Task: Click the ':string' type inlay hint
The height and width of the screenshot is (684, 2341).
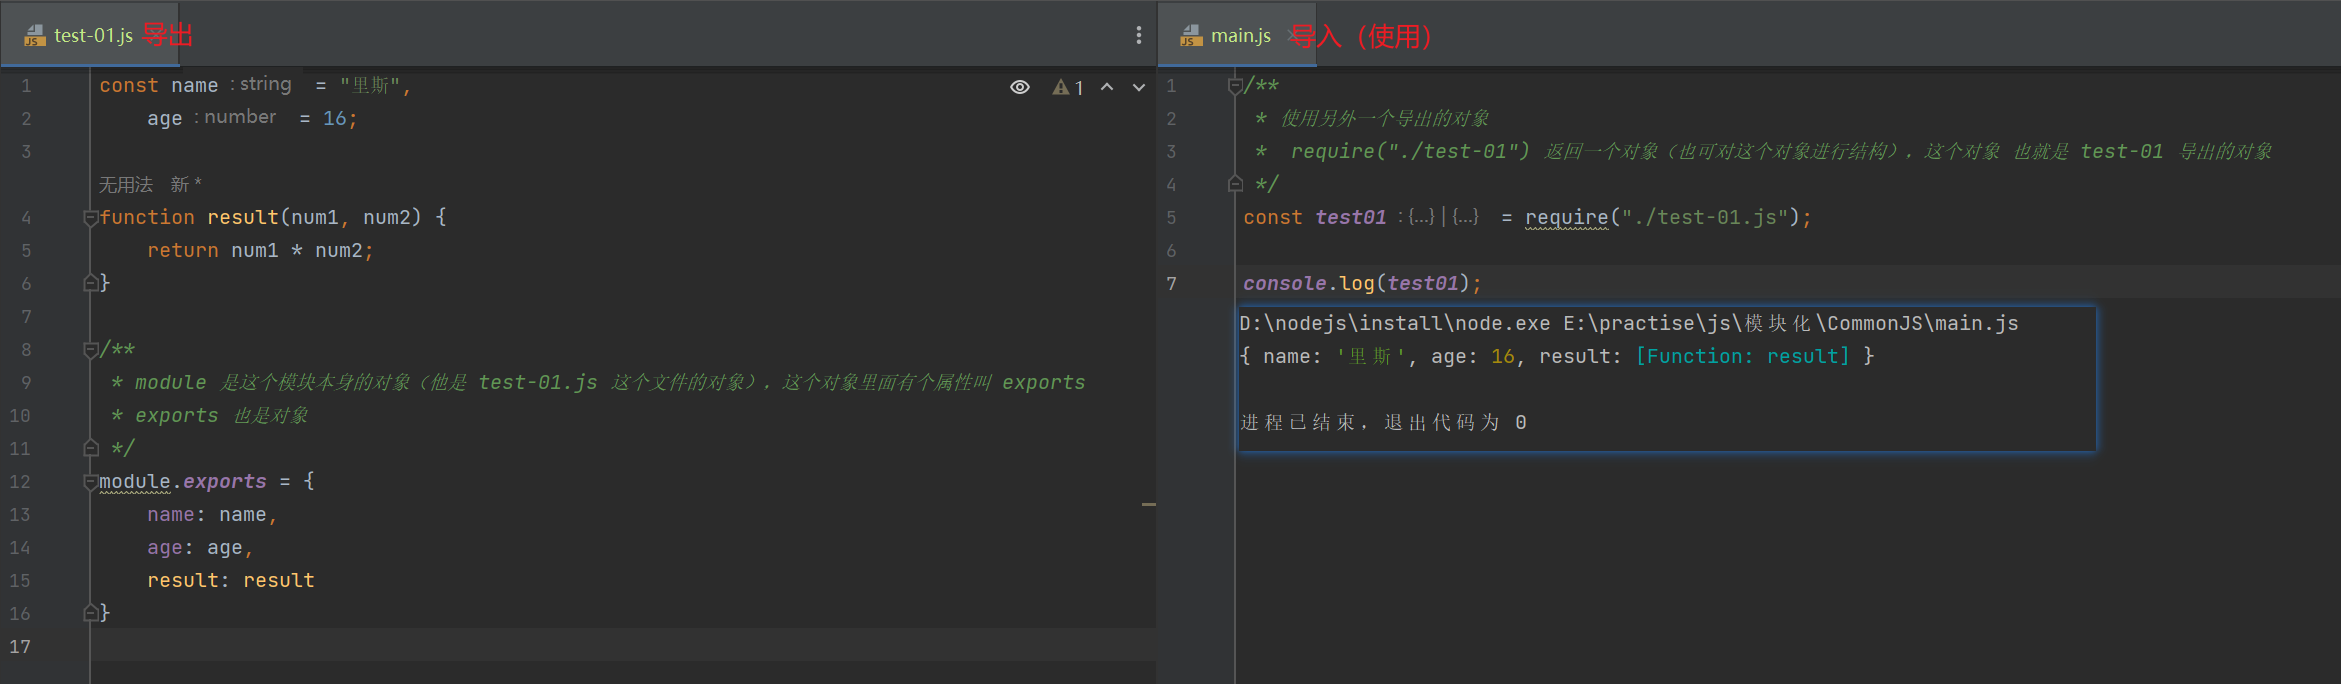Action: (261, 84)
